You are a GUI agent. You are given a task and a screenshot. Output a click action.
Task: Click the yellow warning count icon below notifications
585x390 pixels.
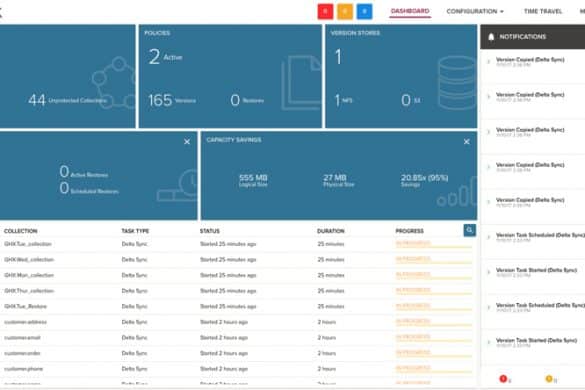[x=549, y=379]
